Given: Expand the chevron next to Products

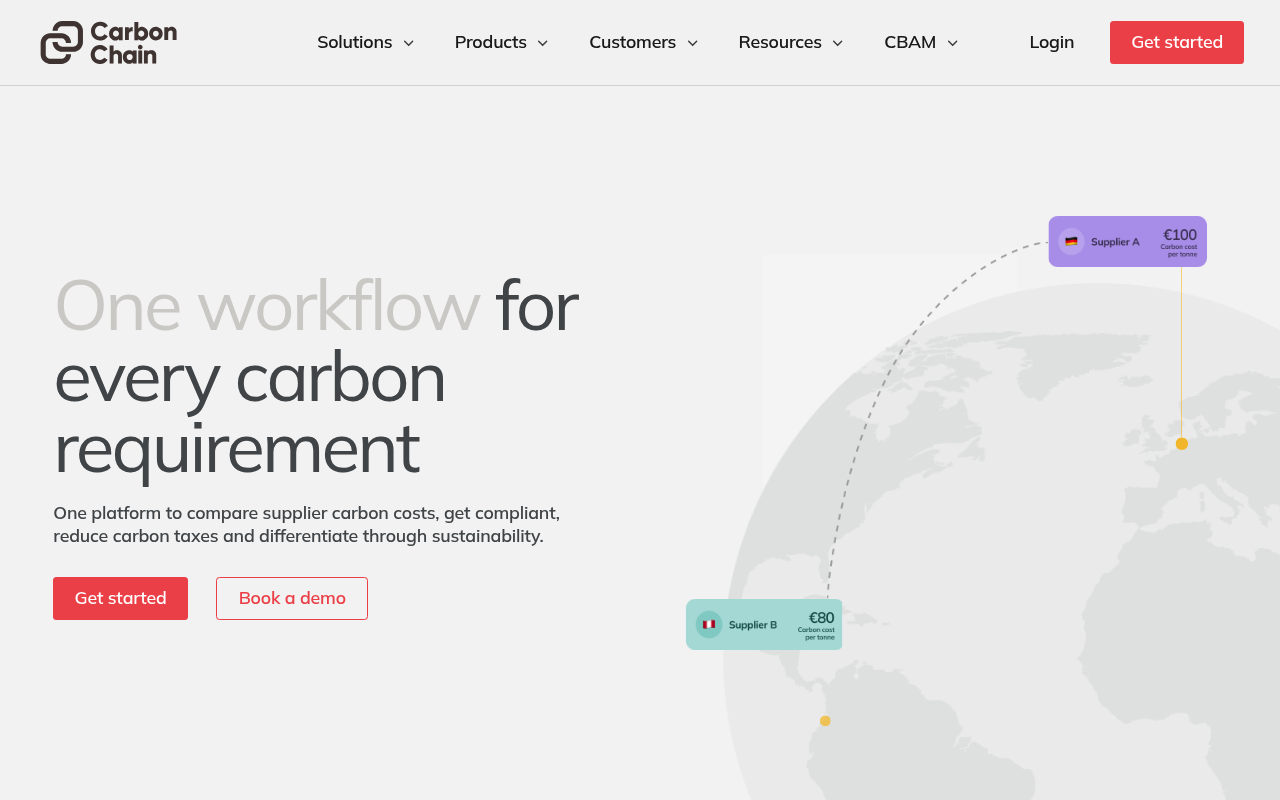Looking at the screenshot, I should 542,43.
